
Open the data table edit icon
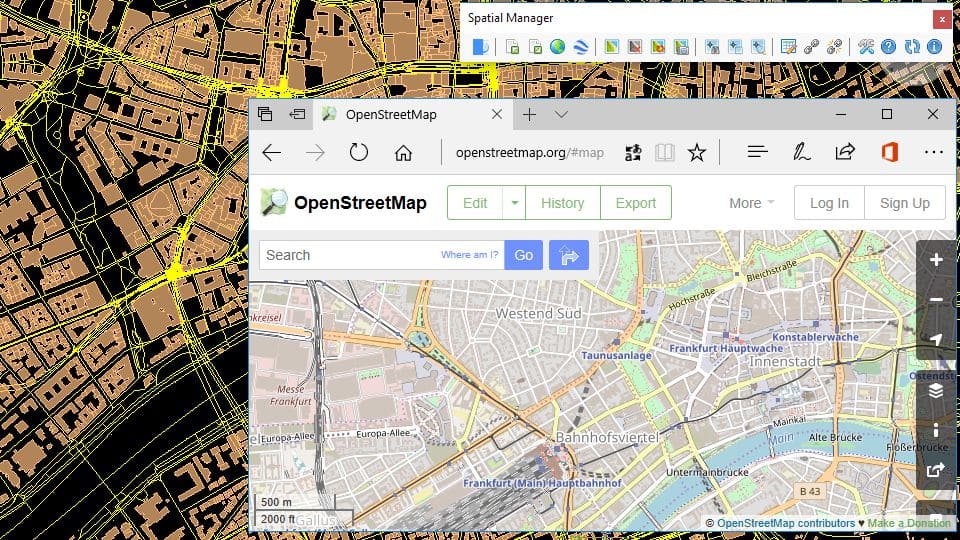pyautogui.click(x=789, y=47)
